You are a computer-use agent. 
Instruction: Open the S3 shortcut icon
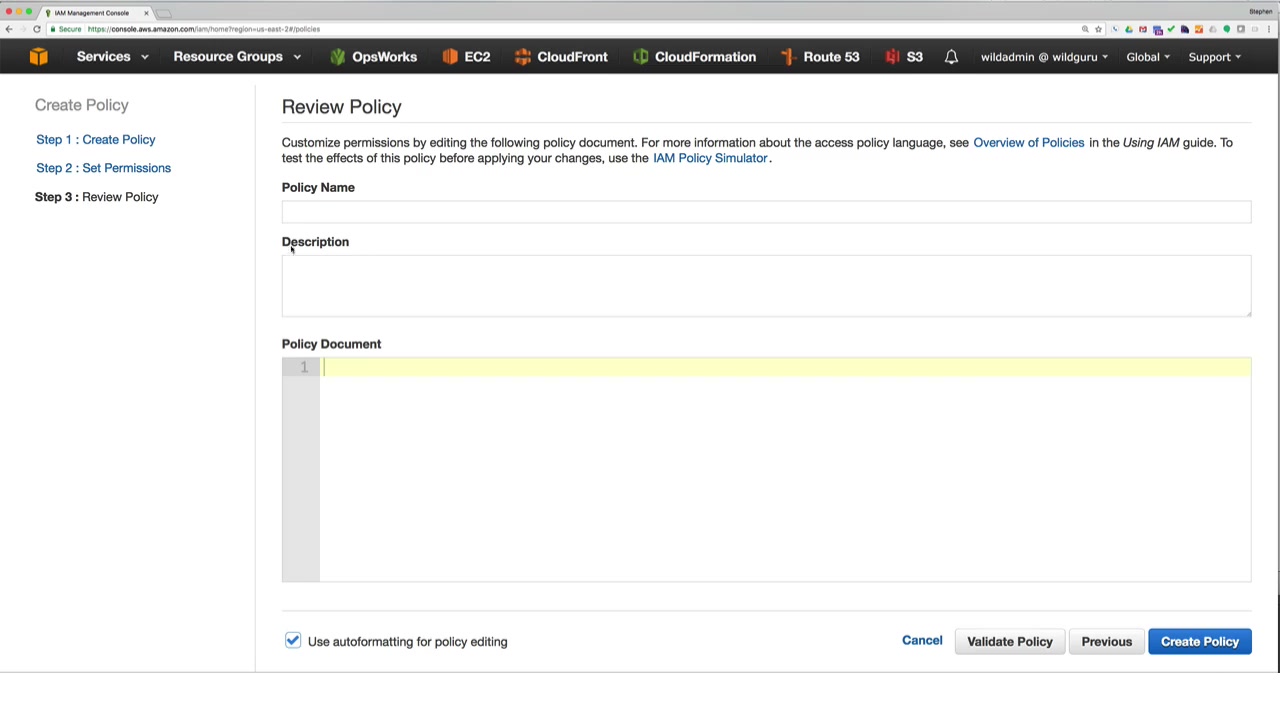tap(892, 57)
